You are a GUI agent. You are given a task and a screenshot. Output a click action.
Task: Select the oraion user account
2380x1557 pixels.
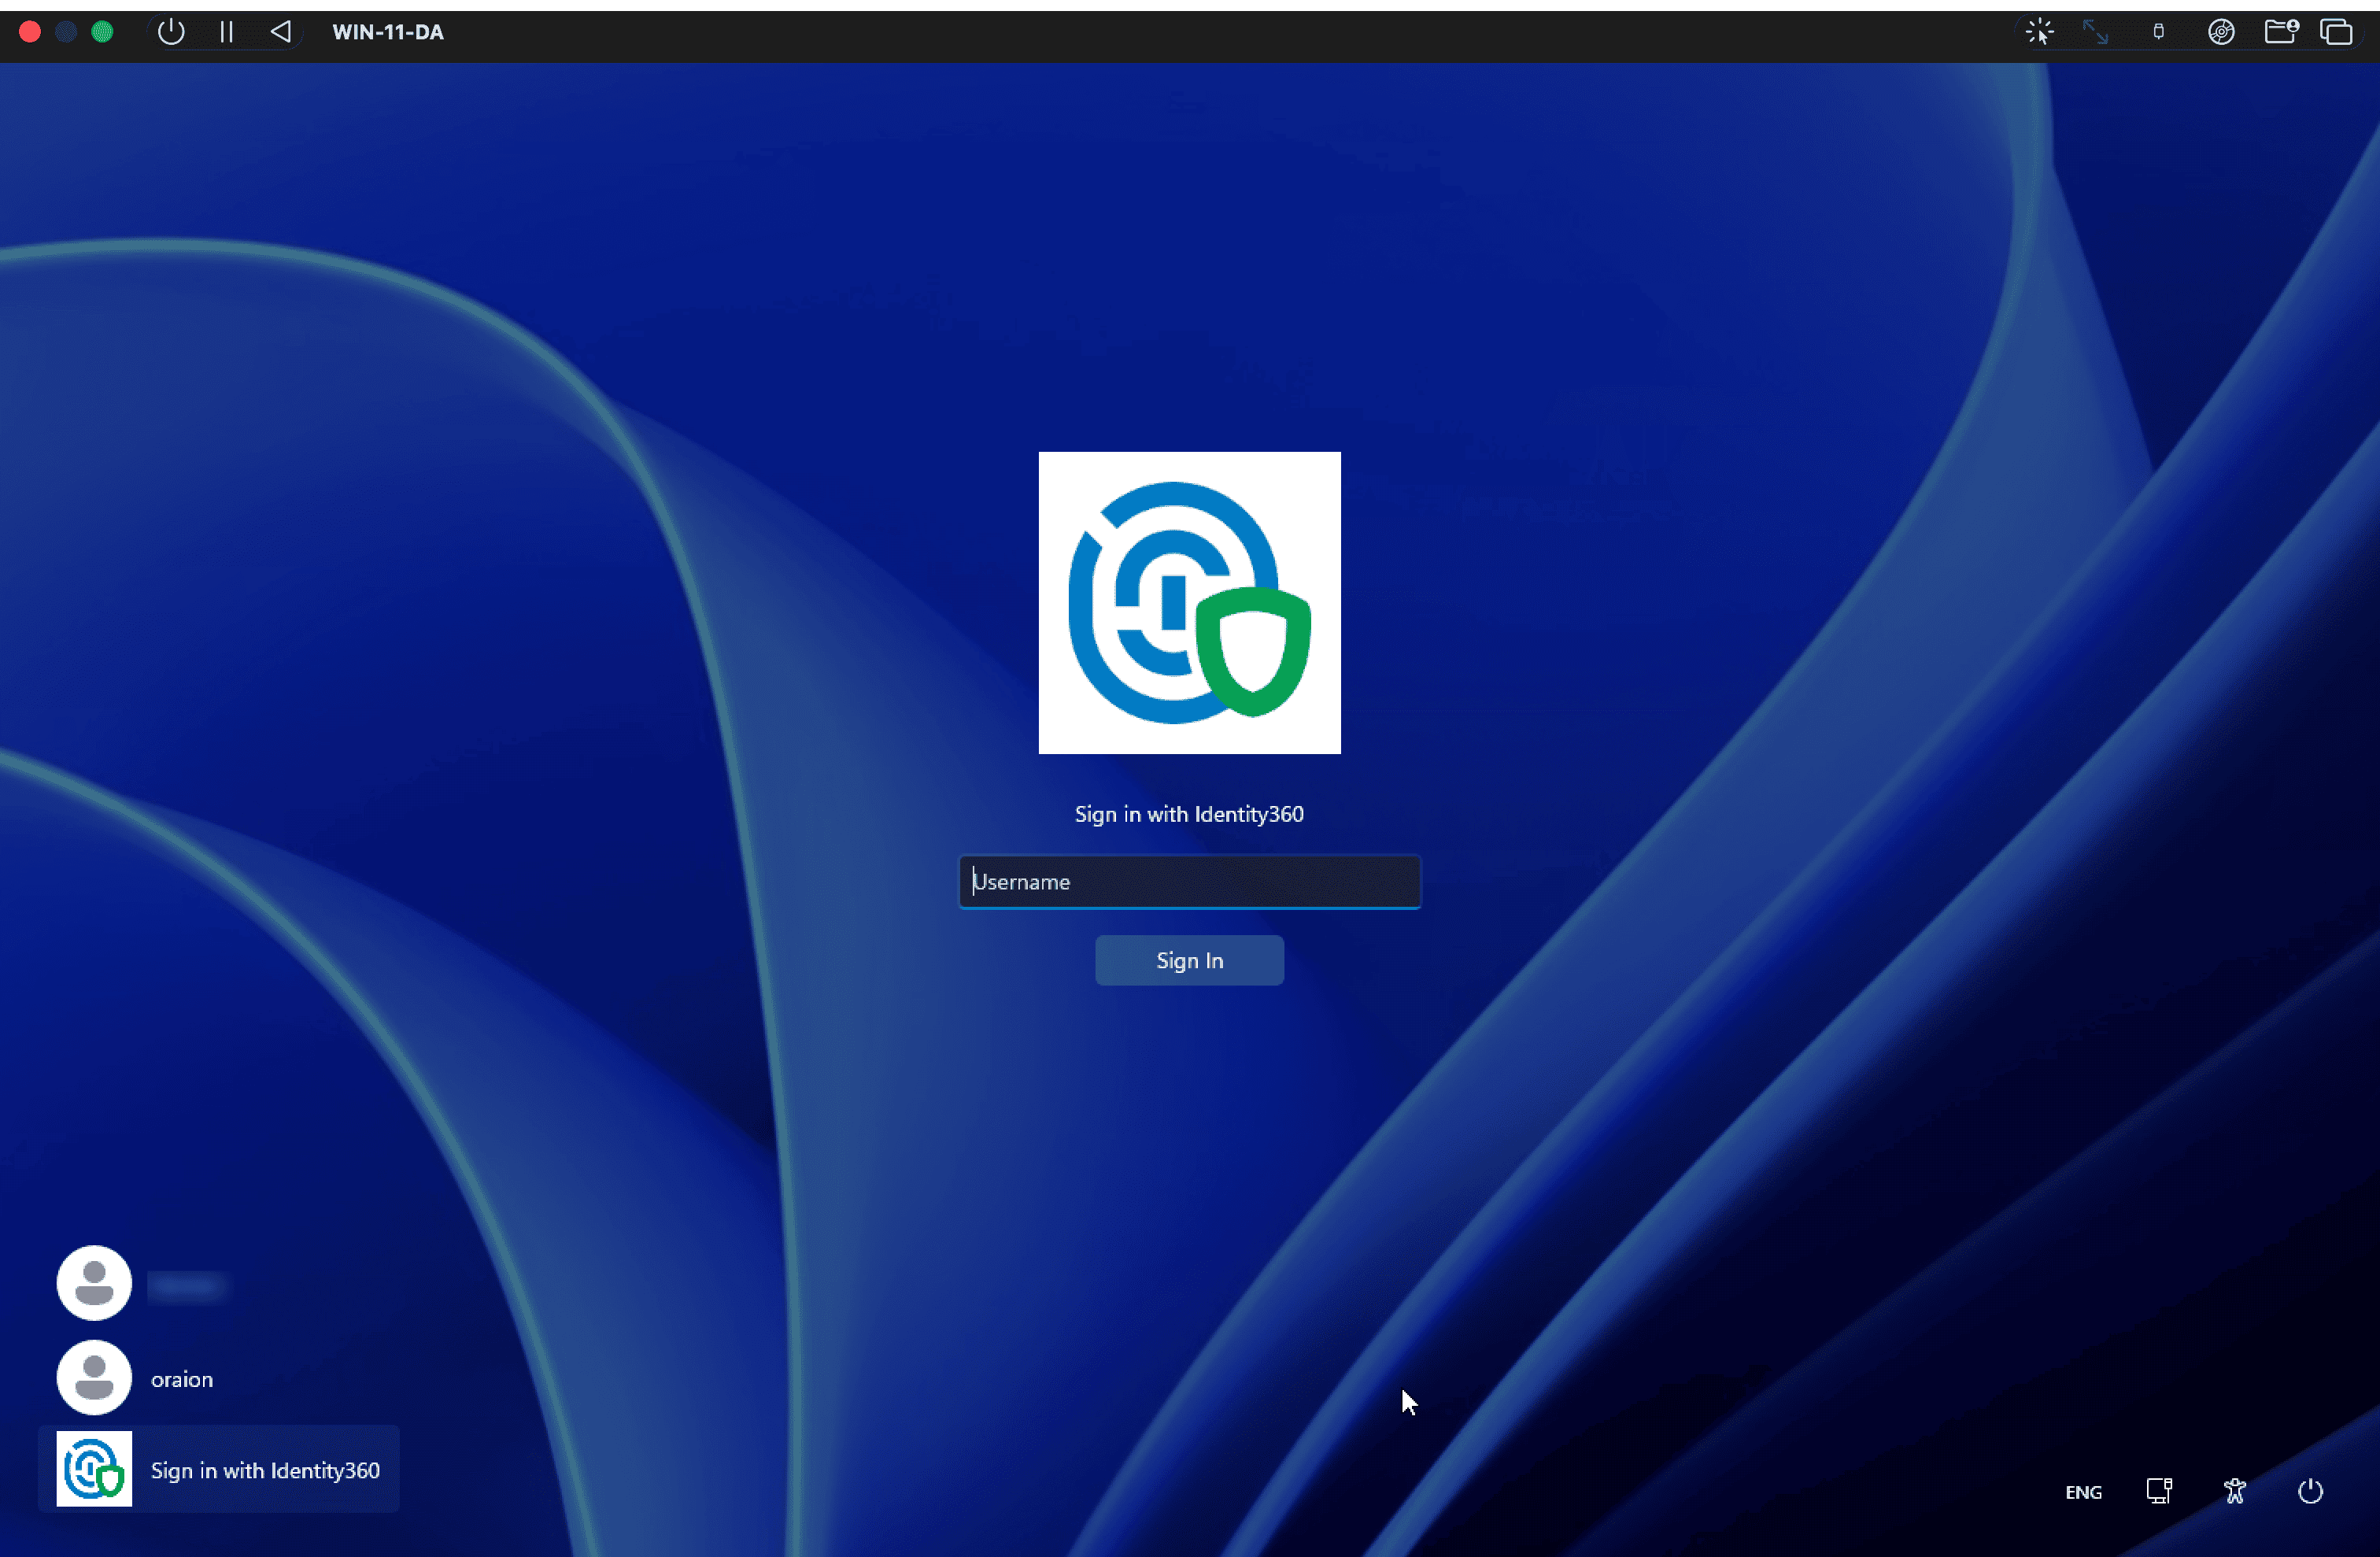click(135, 1378)
